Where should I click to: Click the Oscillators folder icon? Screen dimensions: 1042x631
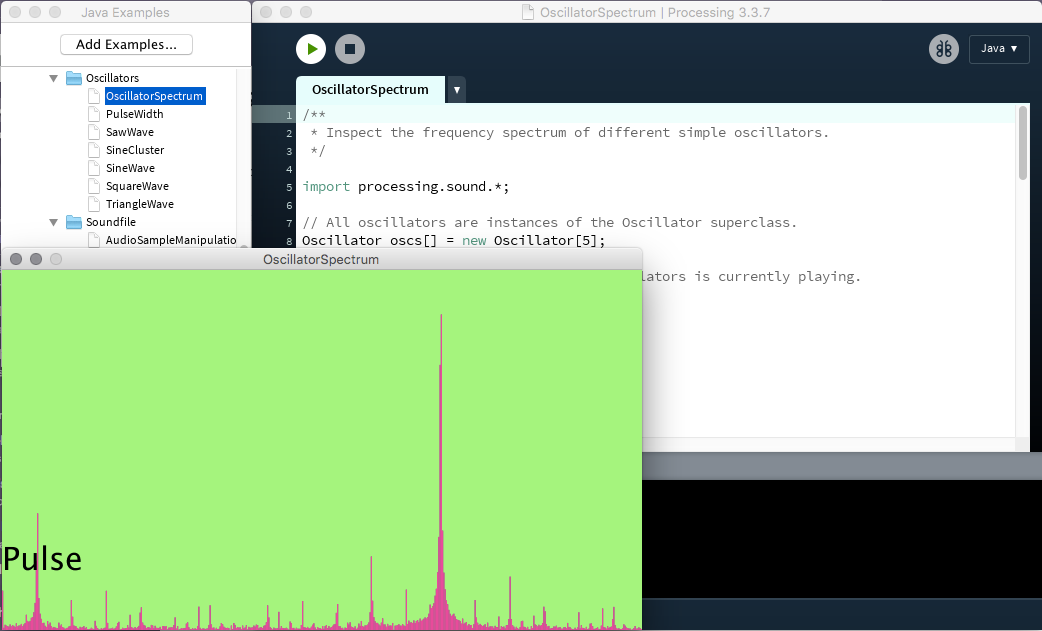pos(74,78)
